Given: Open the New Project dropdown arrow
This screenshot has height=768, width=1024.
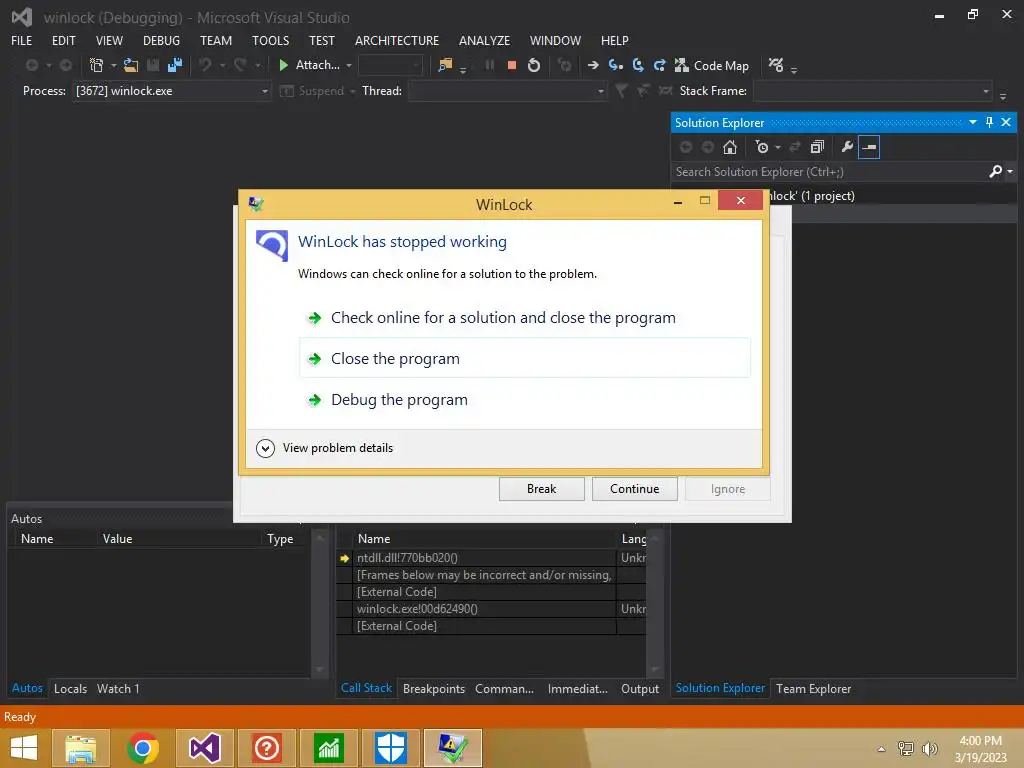Looking at the screenshot, I should click(114, 65).
